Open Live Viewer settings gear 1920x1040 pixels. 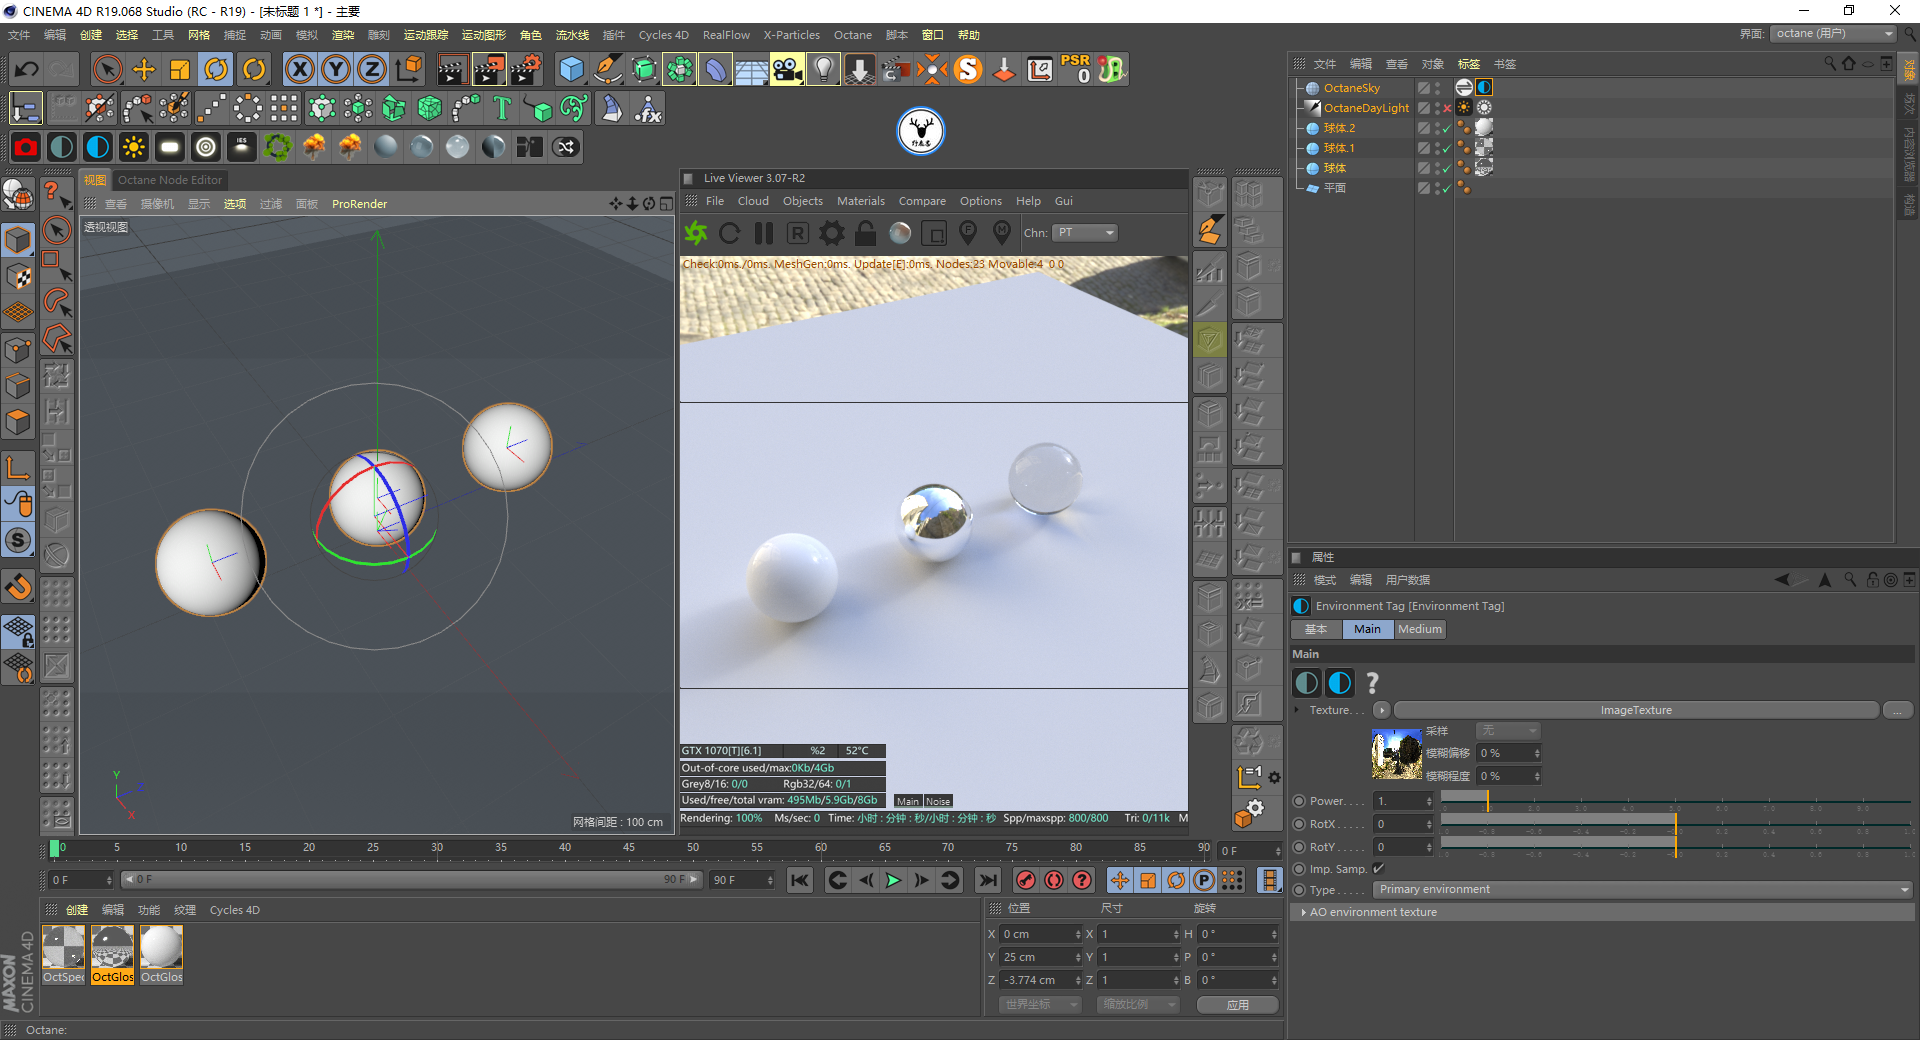click(x=832, y=233)
